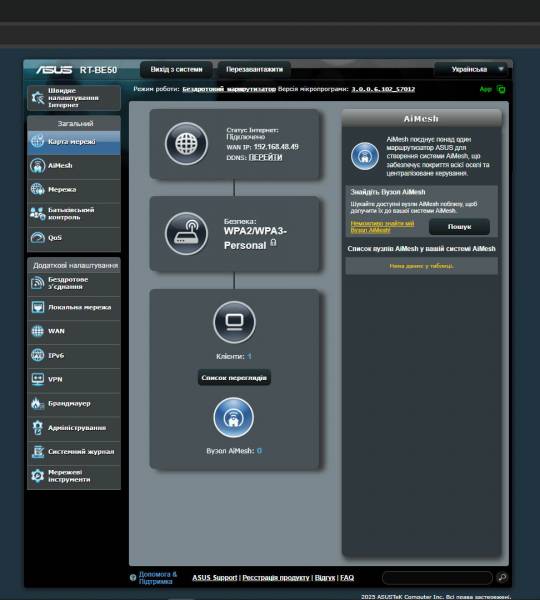Open the WAN globe icon
Viewport: 540px width, 600px height.
(x=37, y=331)
